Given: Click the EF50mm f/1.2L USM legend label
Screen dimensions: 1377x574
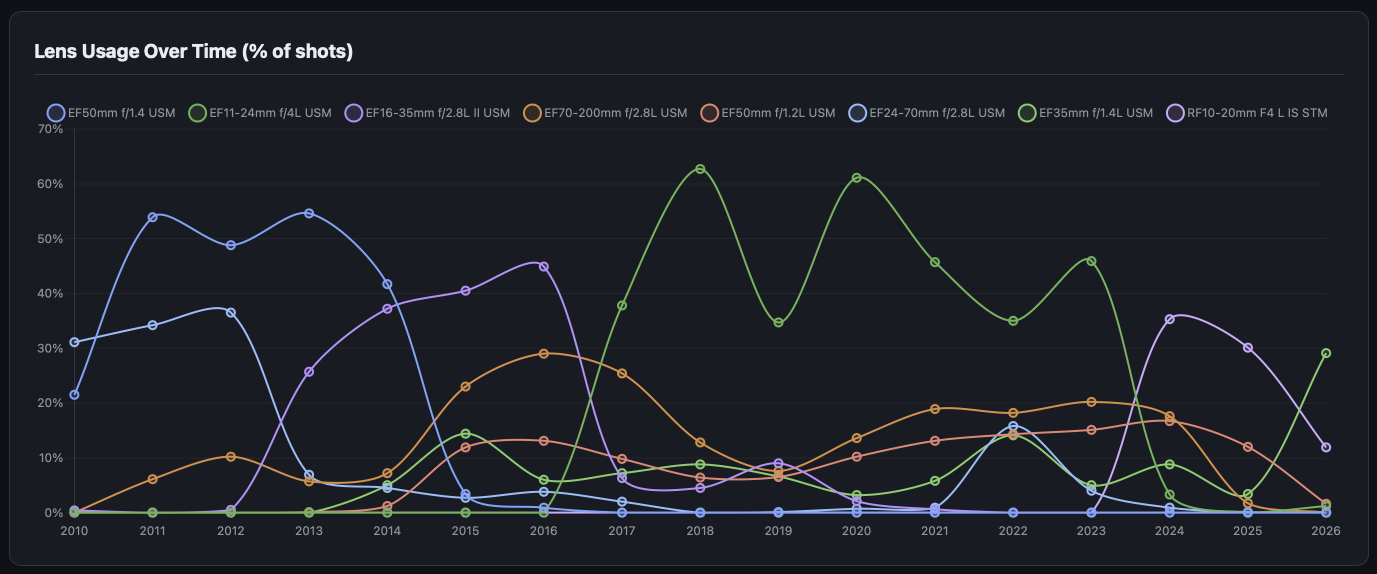Looking at the screenshot, I should coord(778,113).
